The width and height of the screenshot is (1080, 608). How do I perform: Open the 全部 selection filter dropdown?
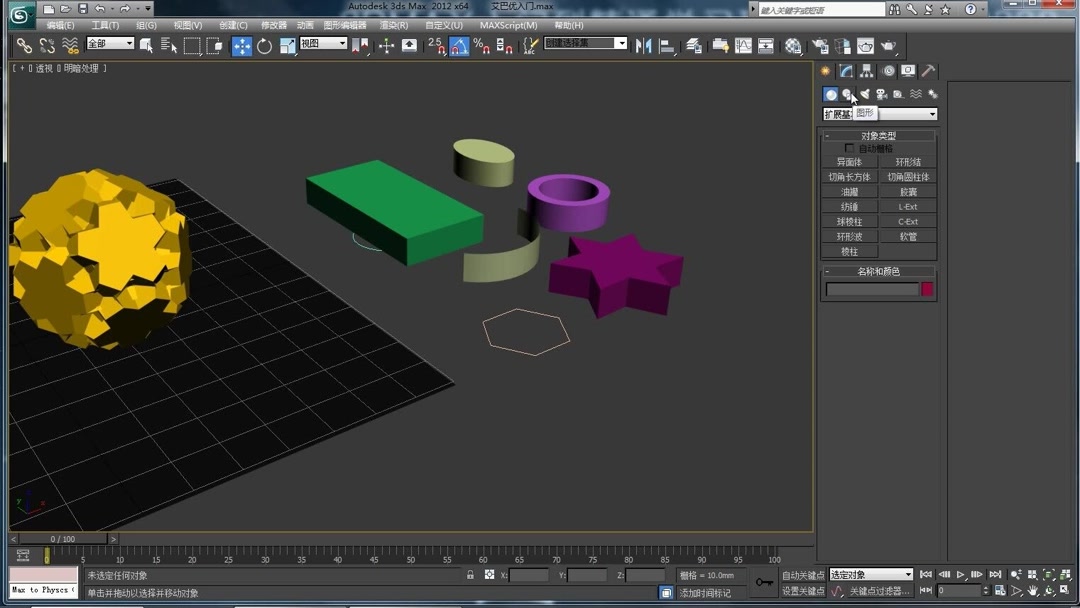coord(108,44)
